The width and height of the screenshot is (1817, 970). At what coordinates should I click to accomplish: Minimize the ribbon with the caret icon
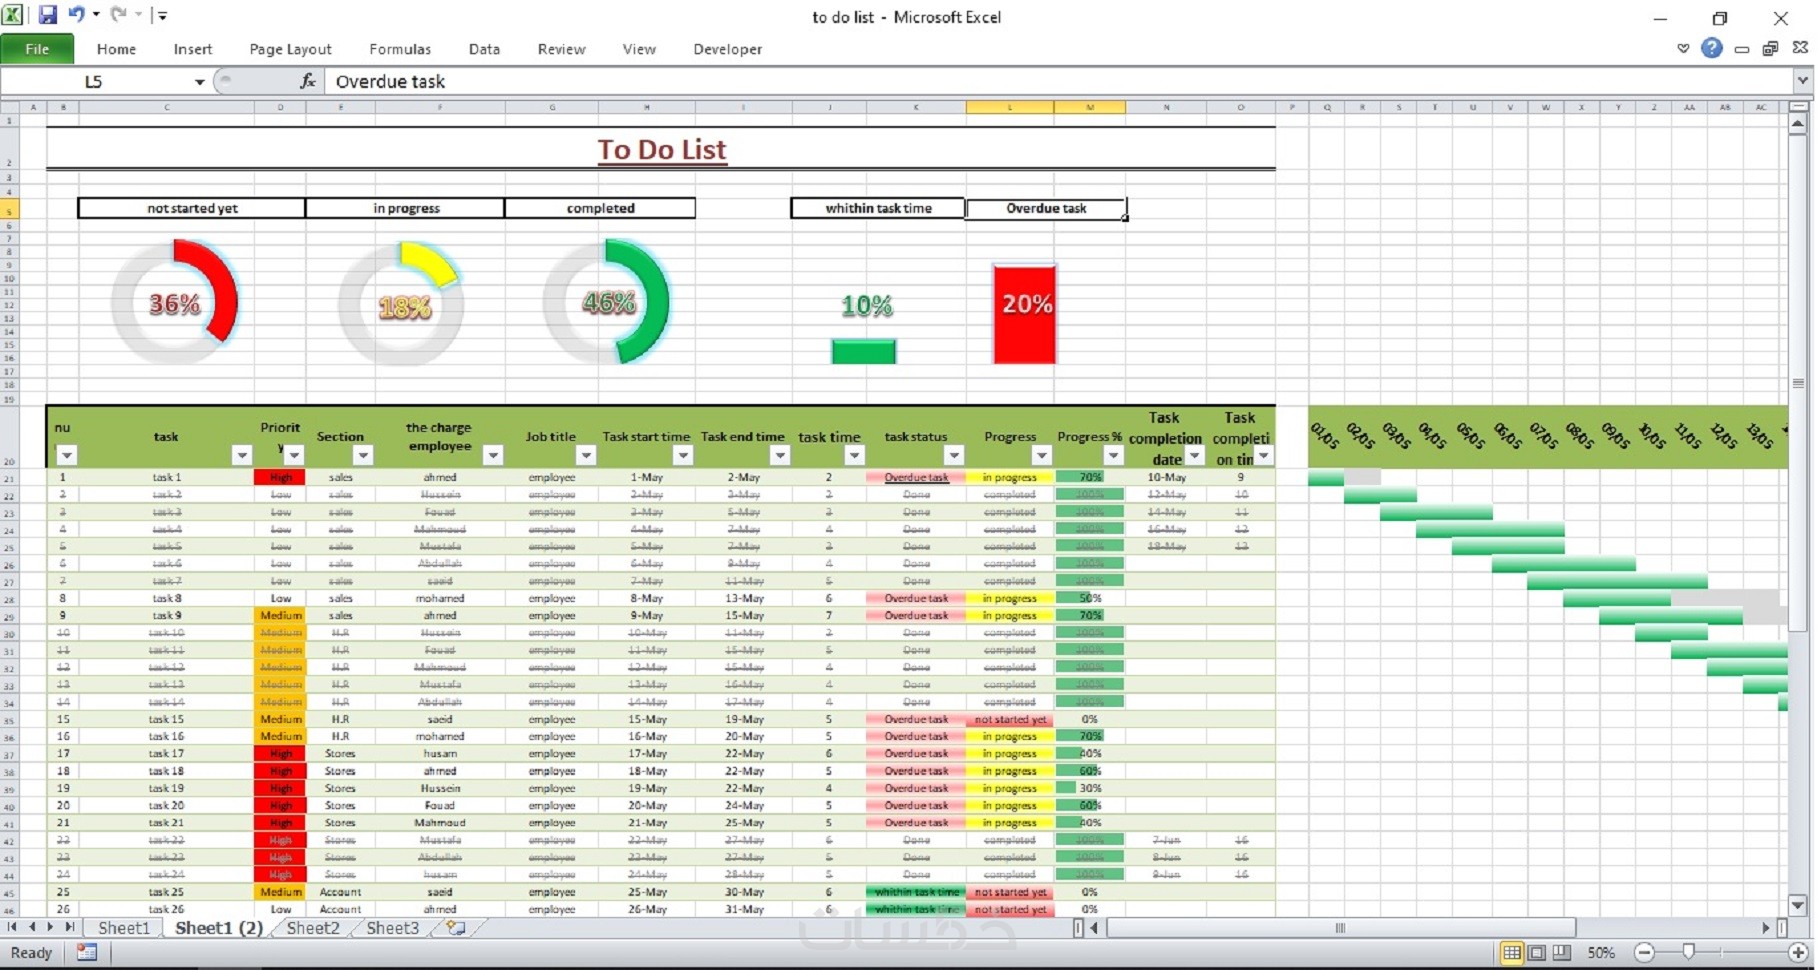tap(1683, 48)
